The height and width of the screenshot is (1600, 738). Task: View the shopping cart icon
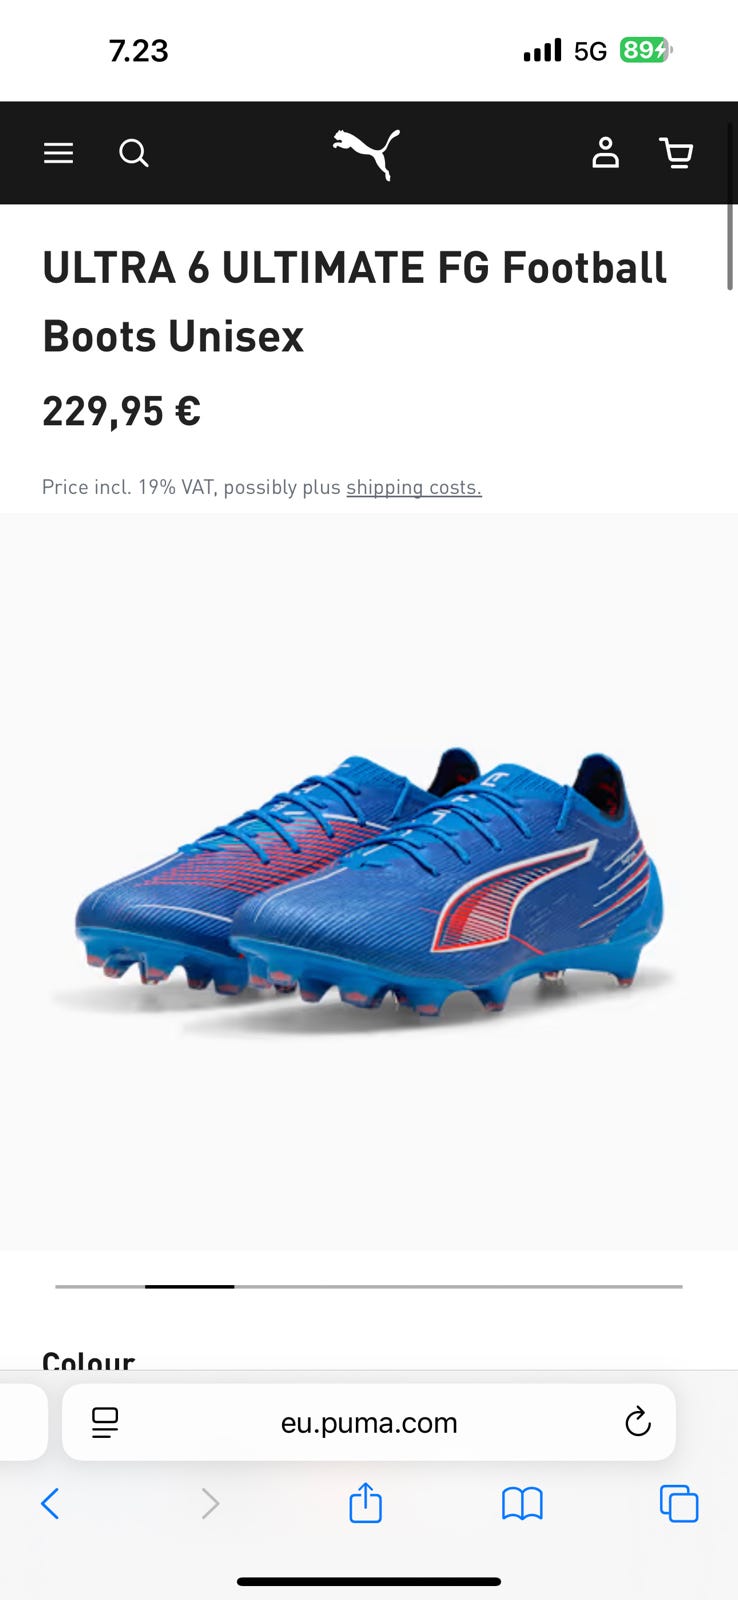coord(677,153)
